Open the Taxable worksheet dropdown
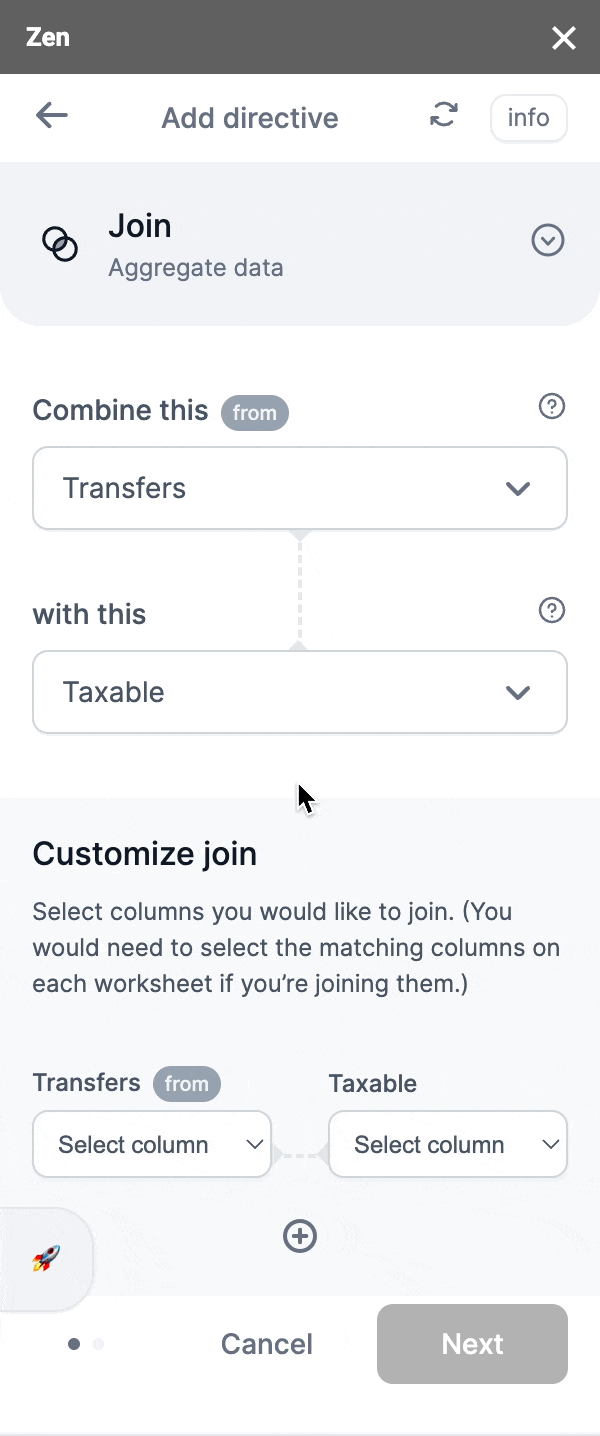 pos(299,692)
